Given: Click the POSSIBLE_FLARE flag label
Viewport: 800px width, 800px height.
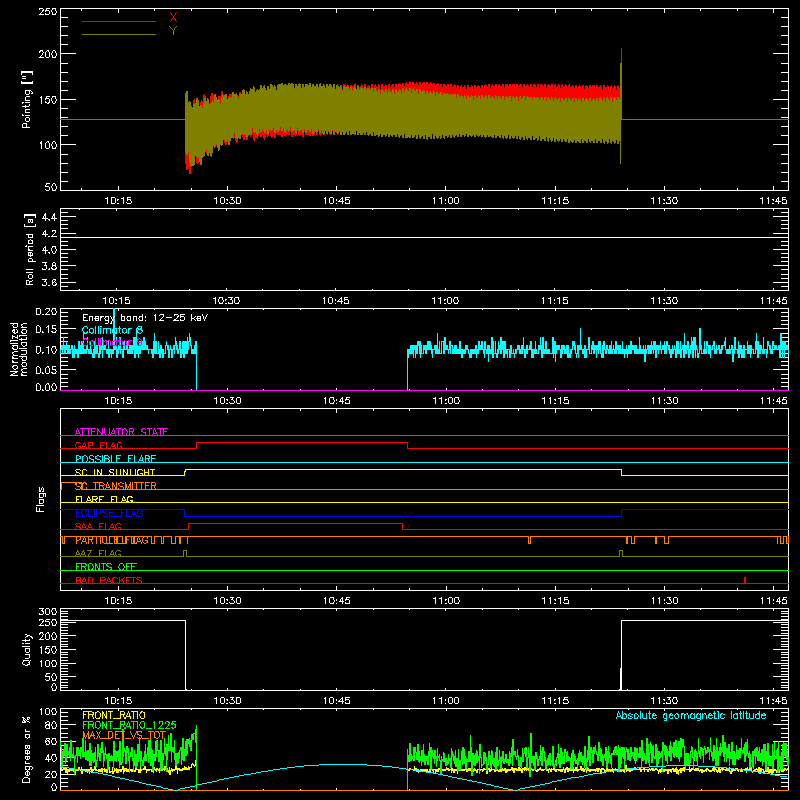Looking at the screenshot, I should 115,459.
